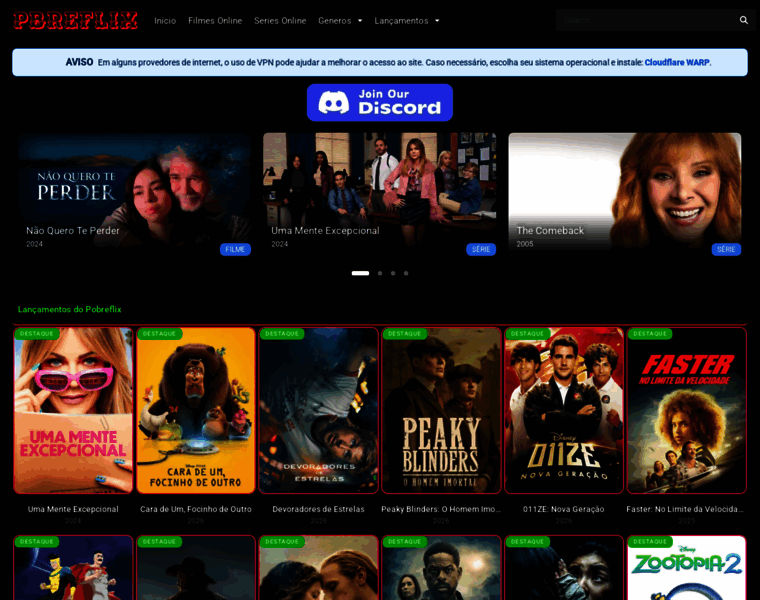760x600 pixels.
Task: Open Filmes Online menu item
Action: [x=215, y=20]
